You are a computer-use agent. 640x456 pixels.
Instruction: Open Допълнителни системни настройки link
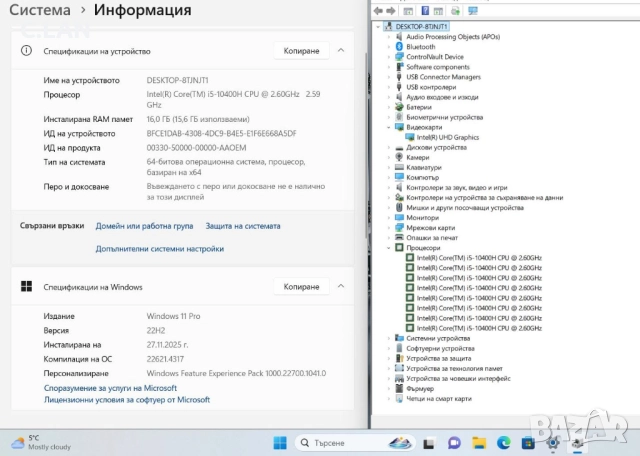160,249
